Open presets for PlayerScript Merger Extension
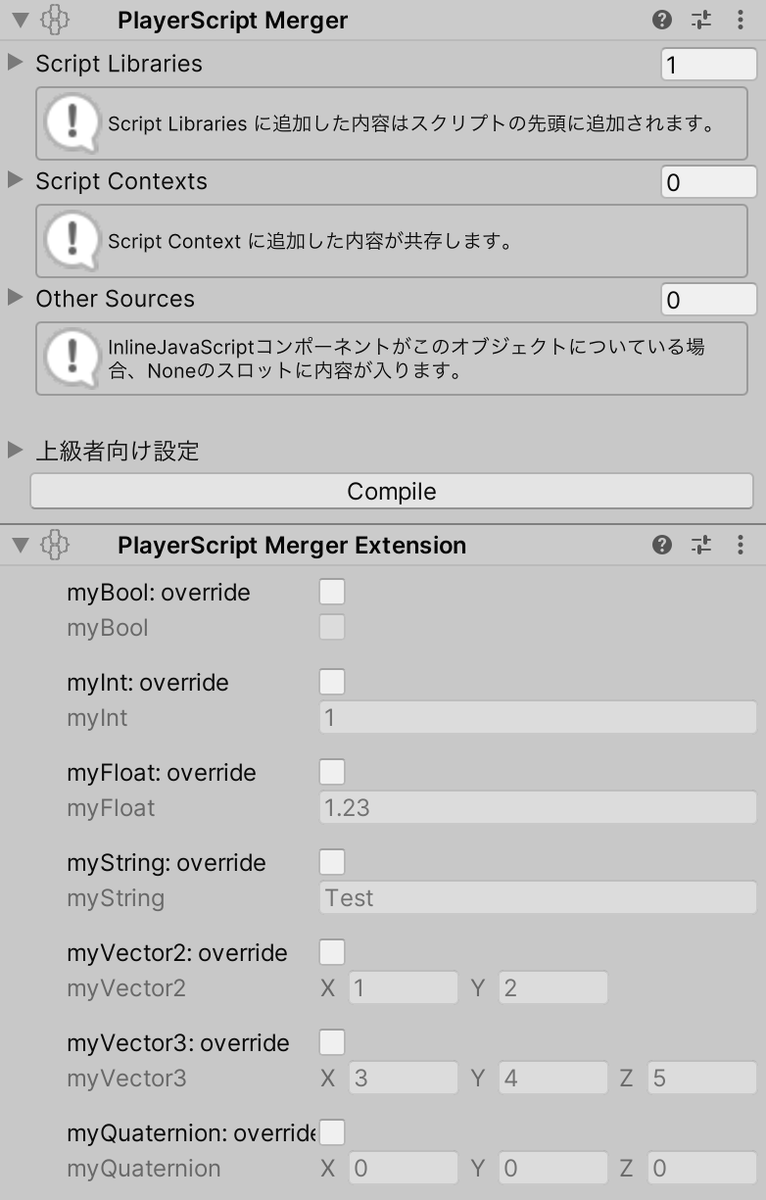The image size is (766, 1200). 702,545
